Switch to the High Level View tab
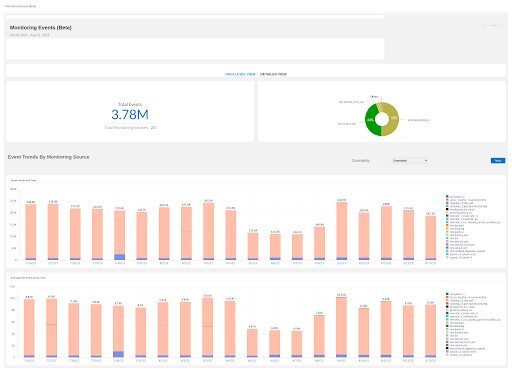 [x=240, y=74]
